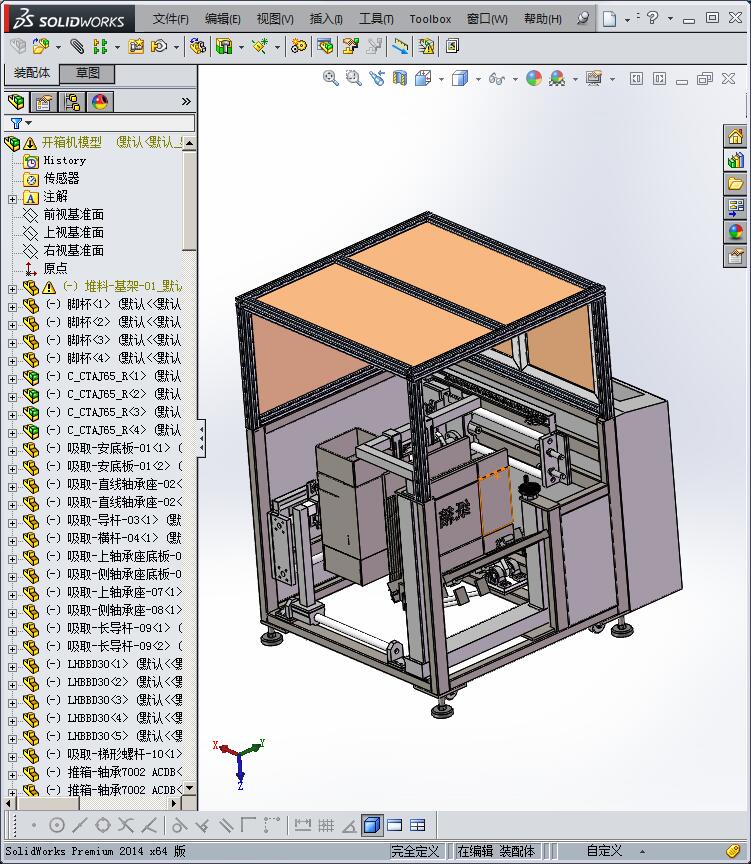Click the Show Hidden Components icon
The height and width of the screenshot is (864, 751).
point(197,46)
